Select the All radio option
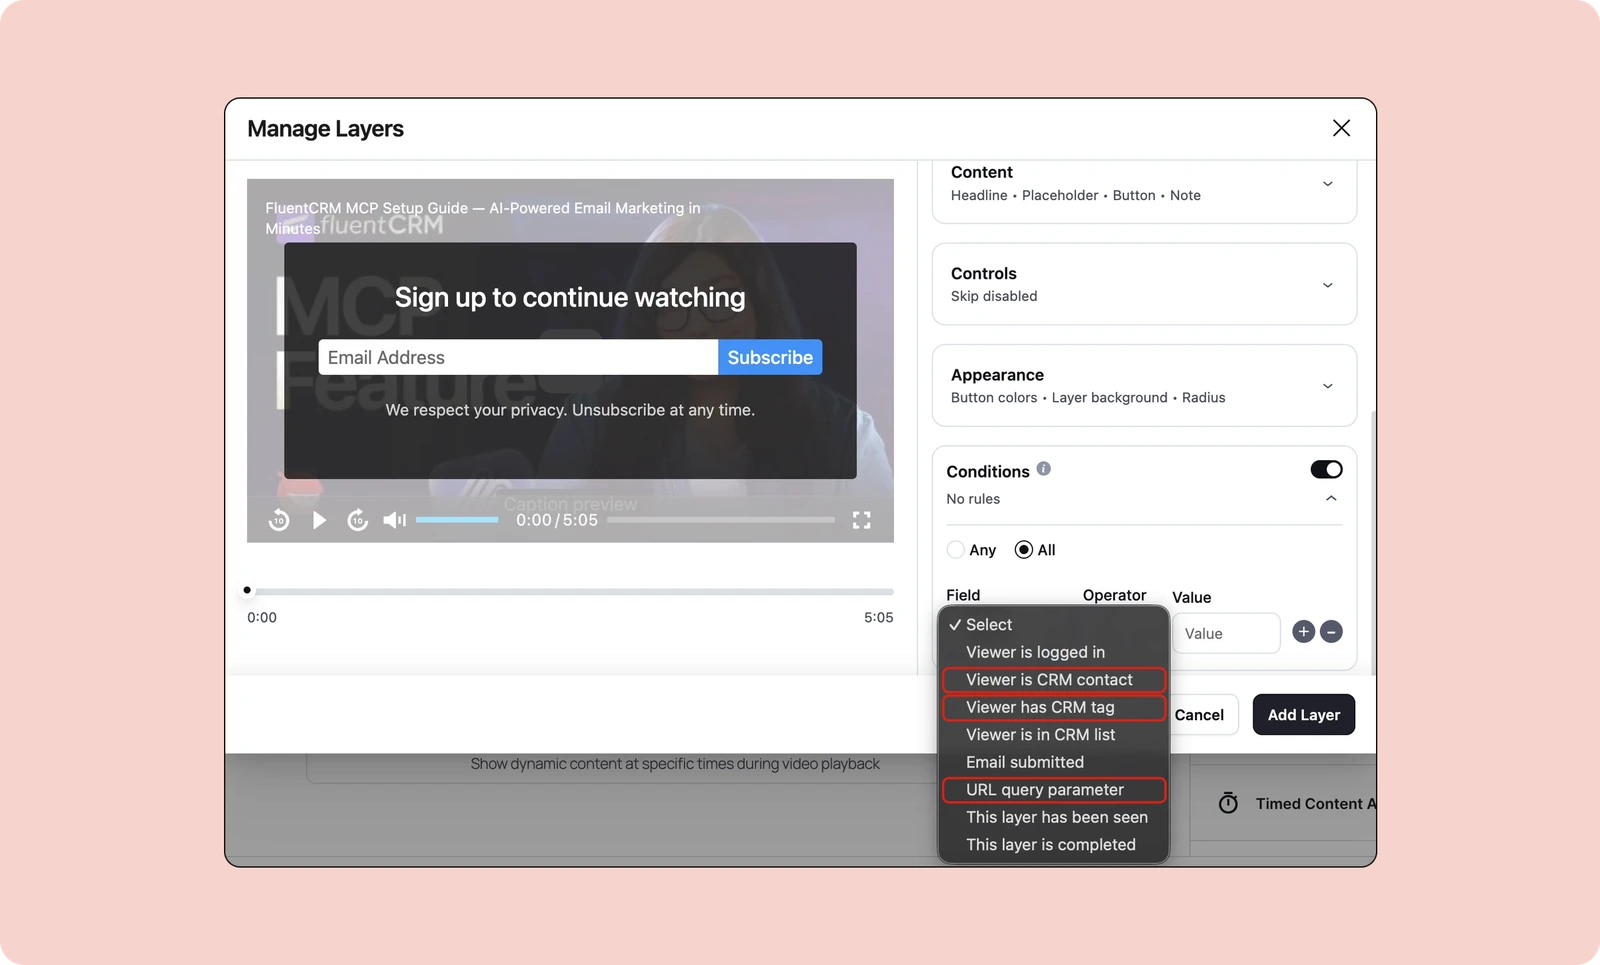The width and height of the screenshot is (1600, 965). (1023, 550)
